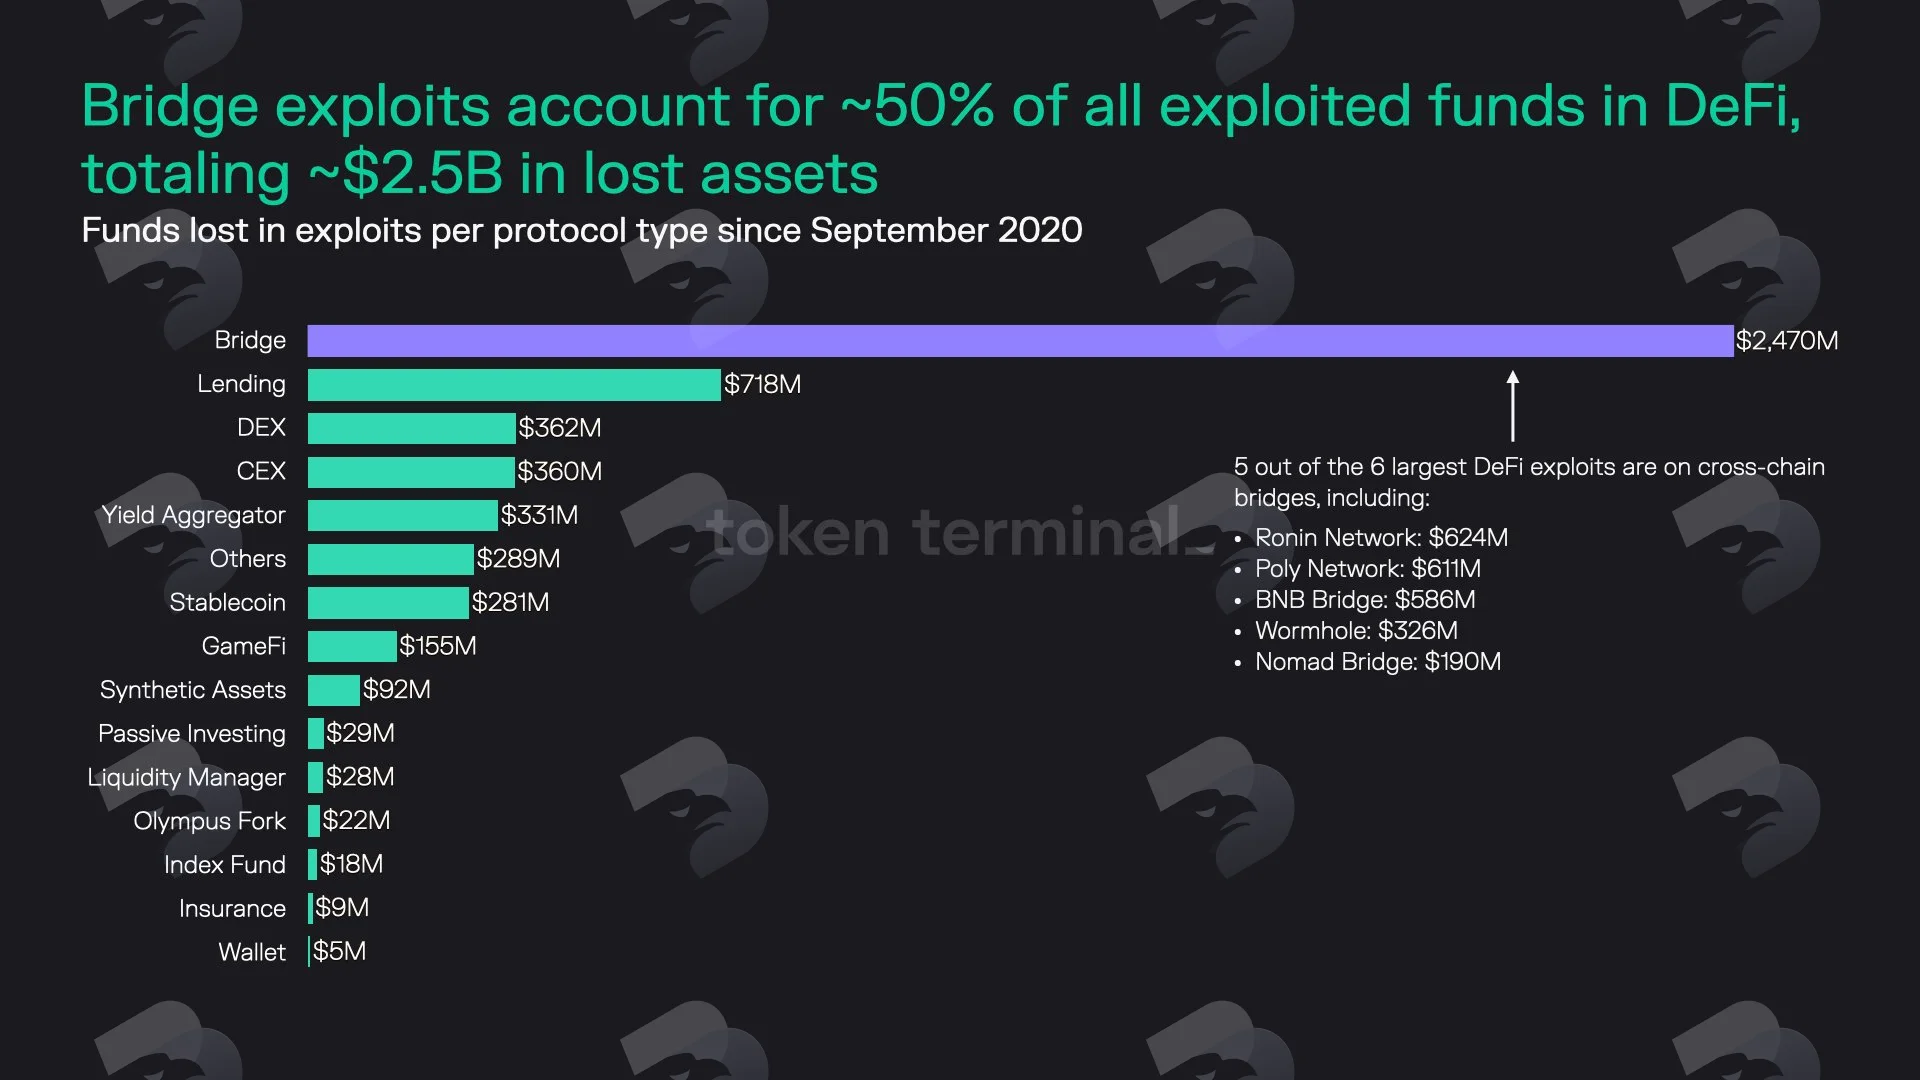Select the DEX bar
Image resolution: width=1920 pixels, height=1080 pixels.
412,428
